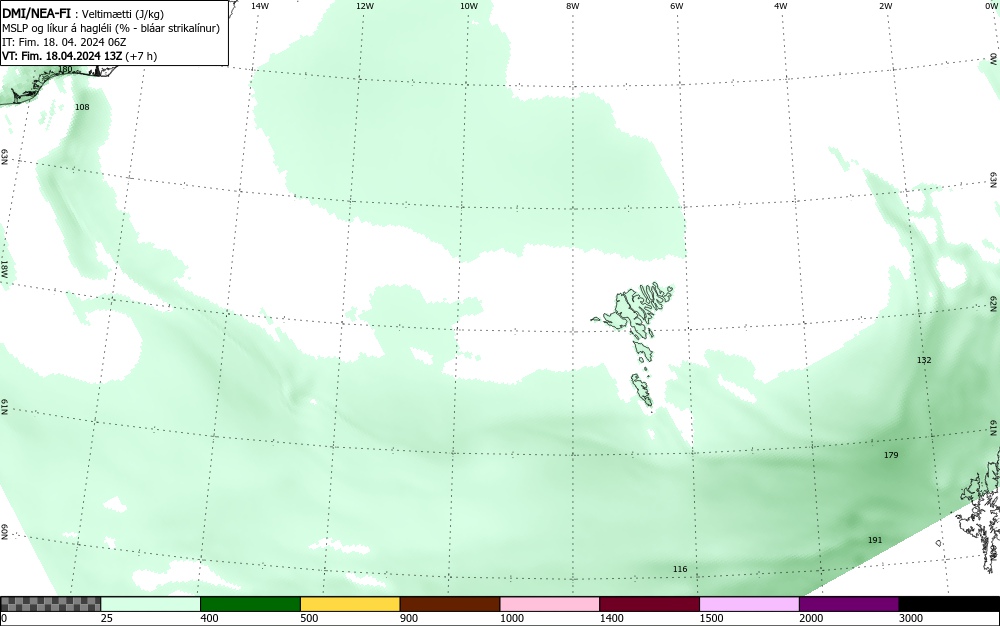This screenshot has width=1000, height=626.
Task: Click the light green 25-400 legend swatch
Action: click(151, 604)
